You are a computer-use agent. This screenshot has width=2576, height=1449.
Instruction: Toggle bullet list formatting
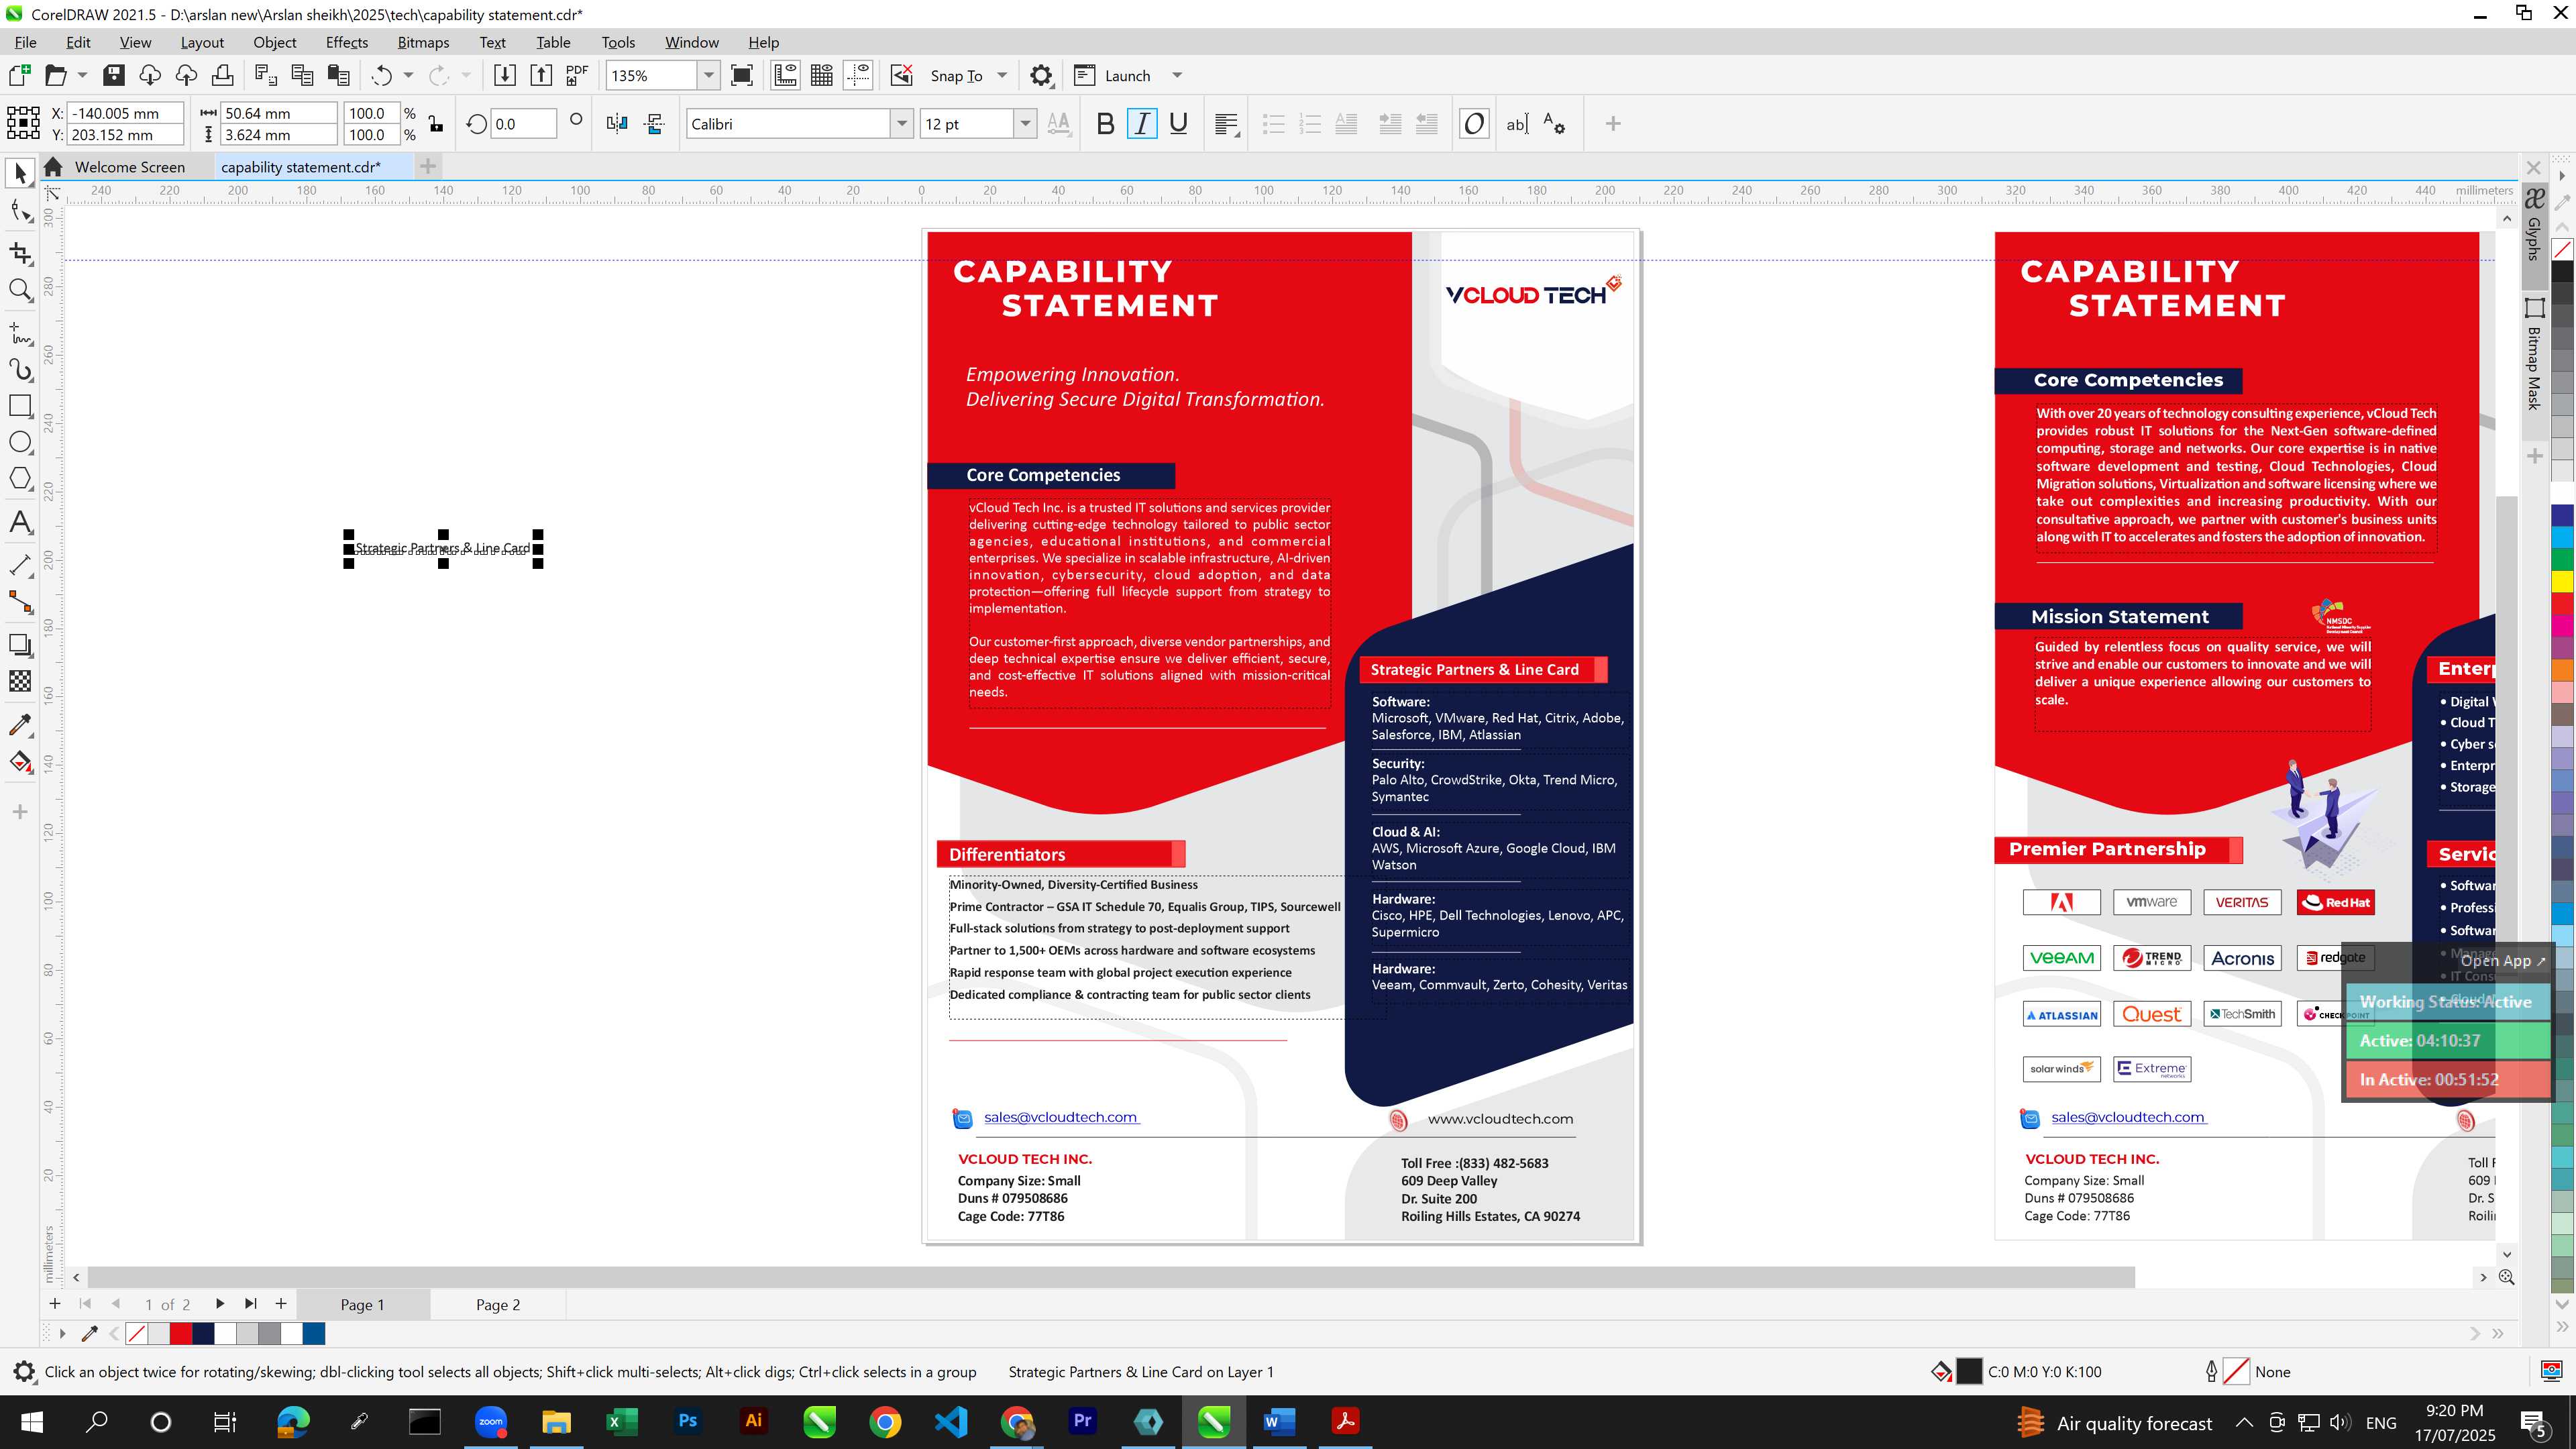coord(1273,124)
